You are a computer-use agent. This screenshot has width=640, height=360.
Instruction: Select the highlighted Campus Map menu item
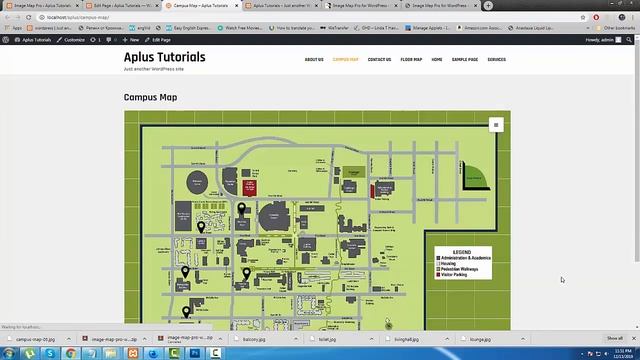point(345,60)
